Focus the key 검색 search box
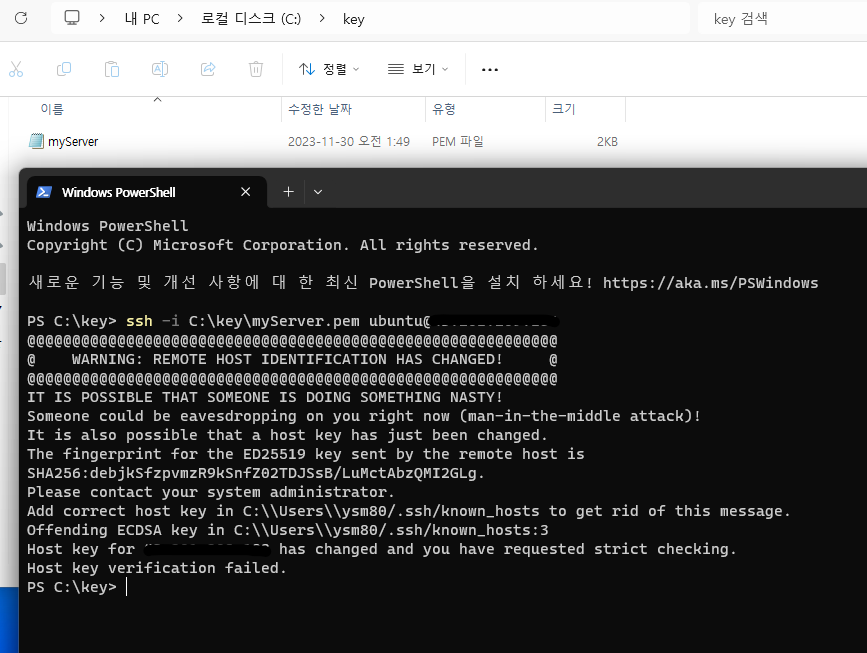This screenshot has width=867, height=653. pos(782,19)
